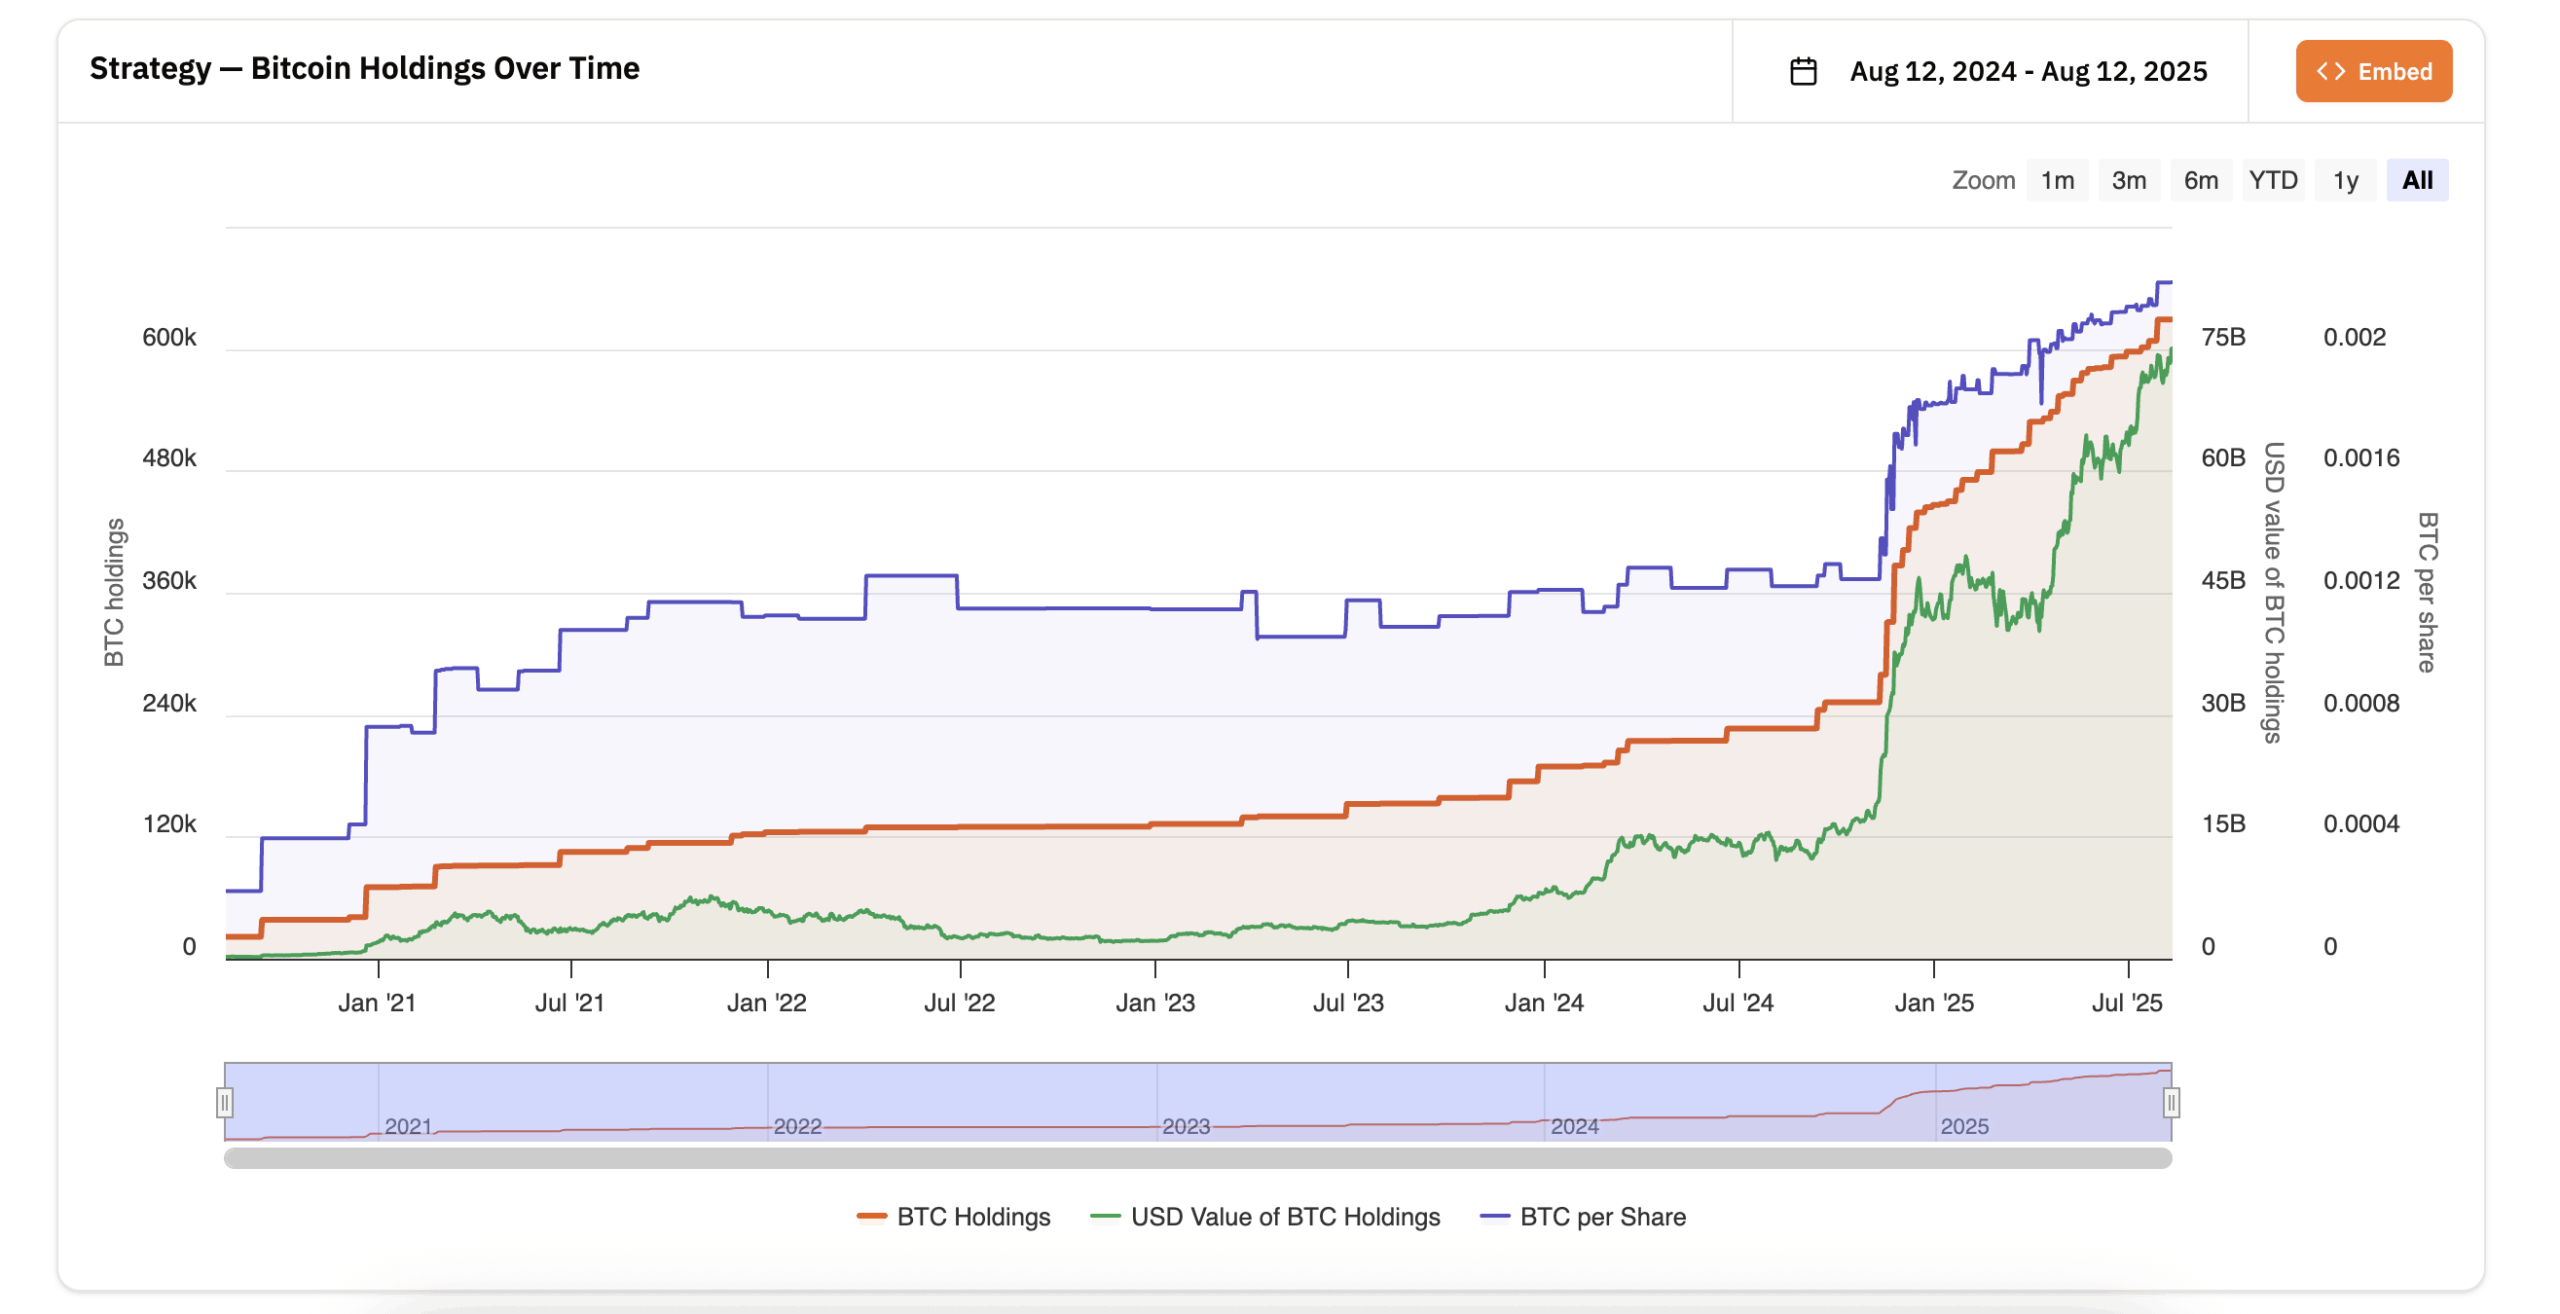Select the 1y zoom option

tap(2346, 180)
